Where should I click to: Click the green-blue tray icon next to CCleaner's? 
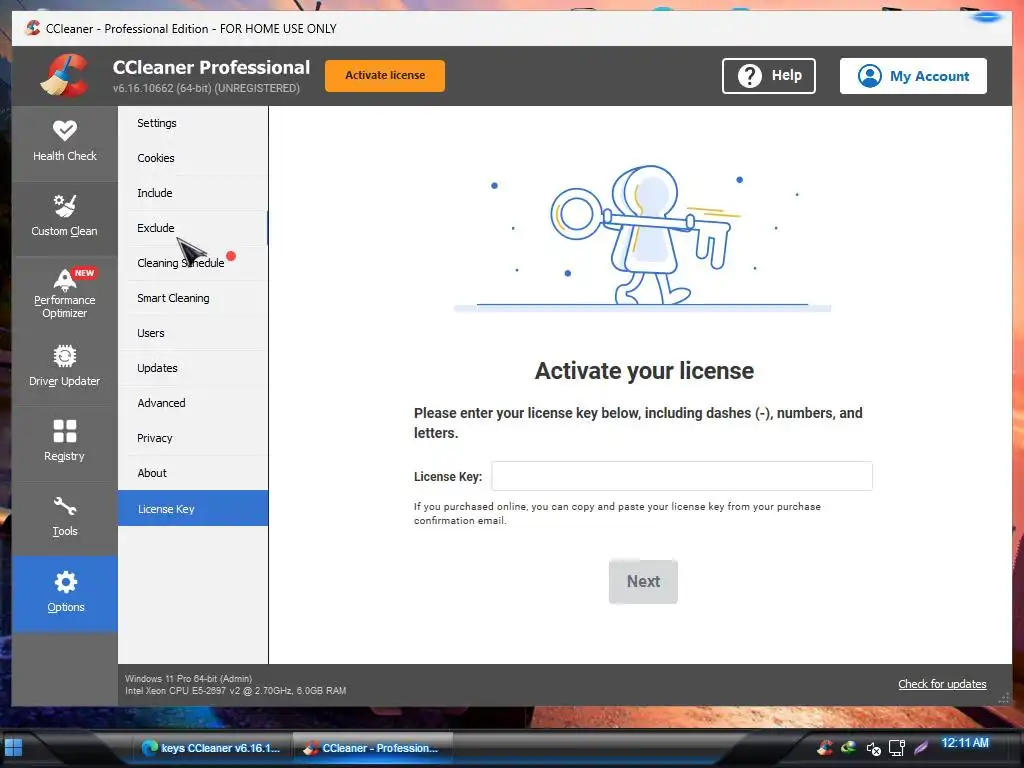point(848,747)
